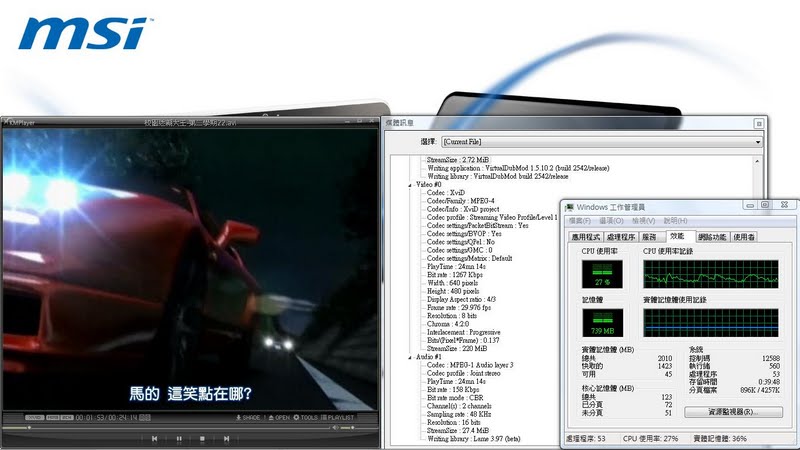Select the 'Frame rate : 29.976 fps' row
This screenshot has height=450, width=800.
point(459,307)
